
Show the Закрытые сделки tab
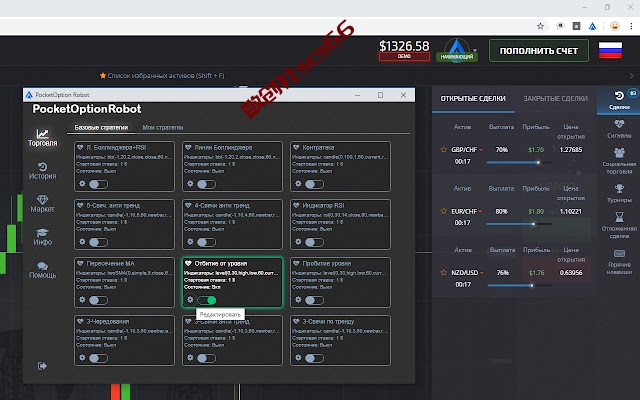(556, 98)
